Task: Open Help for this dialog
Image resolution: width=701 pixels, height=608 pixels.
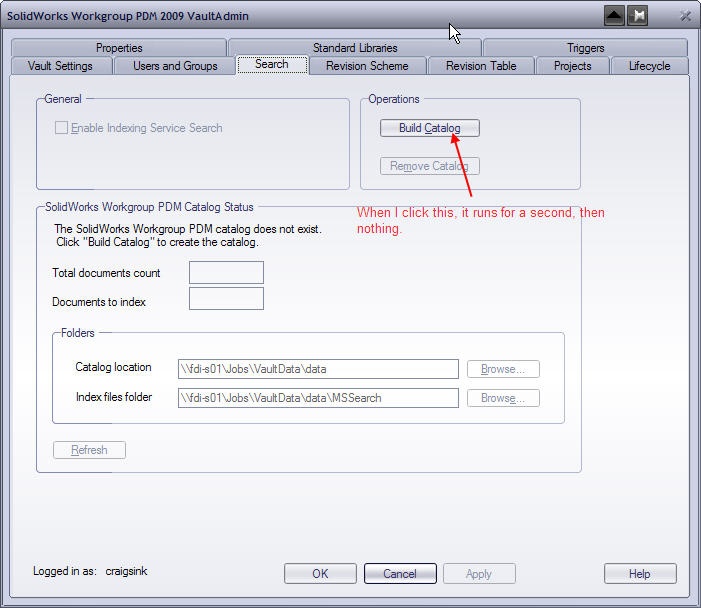Action: [640, 574]
